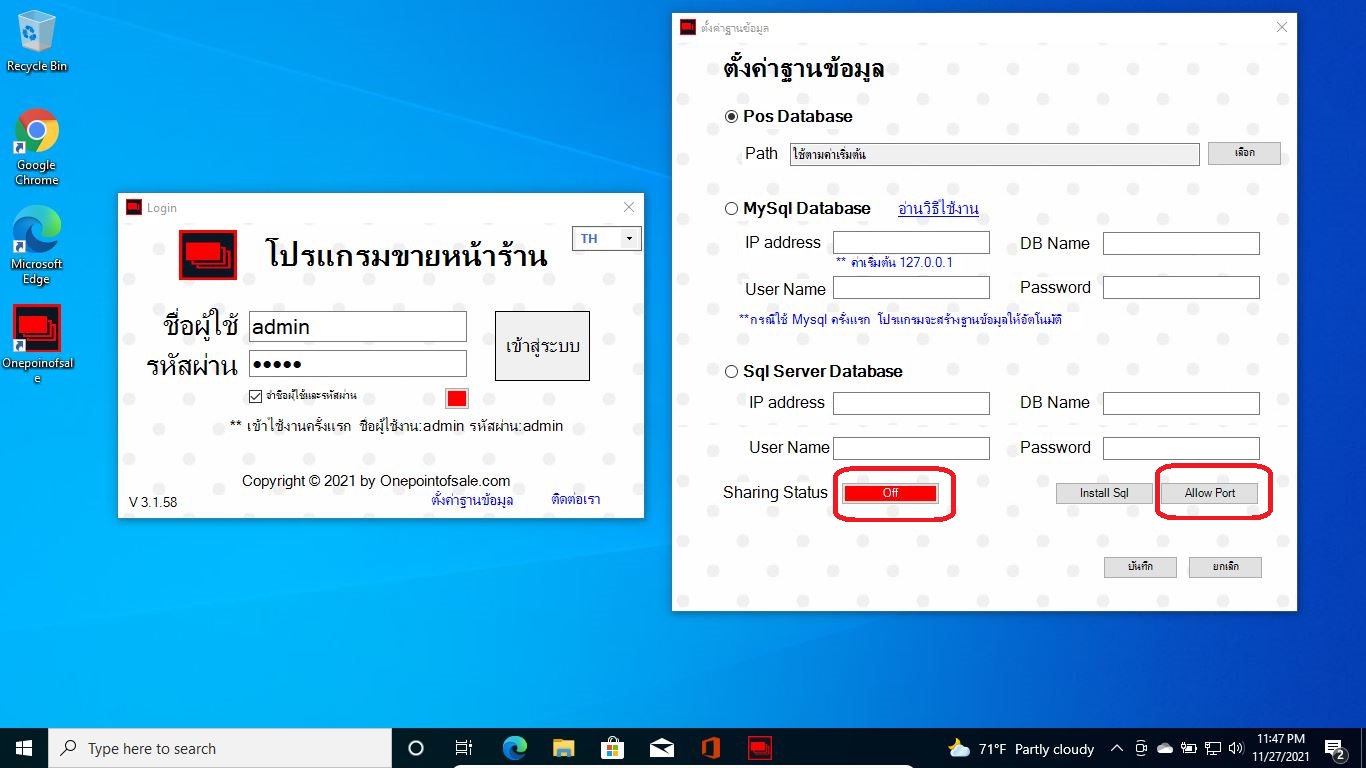Image resolution: width=1366 pixels, height=768 pixels.
Task: Toggle the remember username and password checkbox
Action: [x=255, y=396]
